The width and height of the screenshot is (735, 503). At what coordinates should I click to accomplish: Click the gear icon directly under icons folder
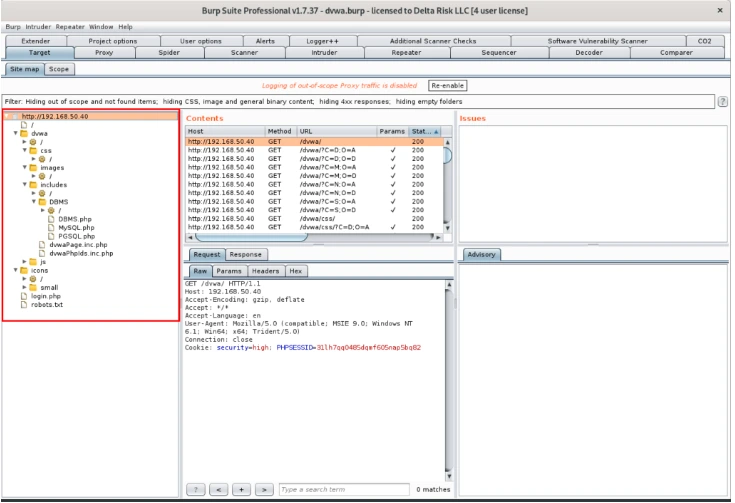click(33, 279)
